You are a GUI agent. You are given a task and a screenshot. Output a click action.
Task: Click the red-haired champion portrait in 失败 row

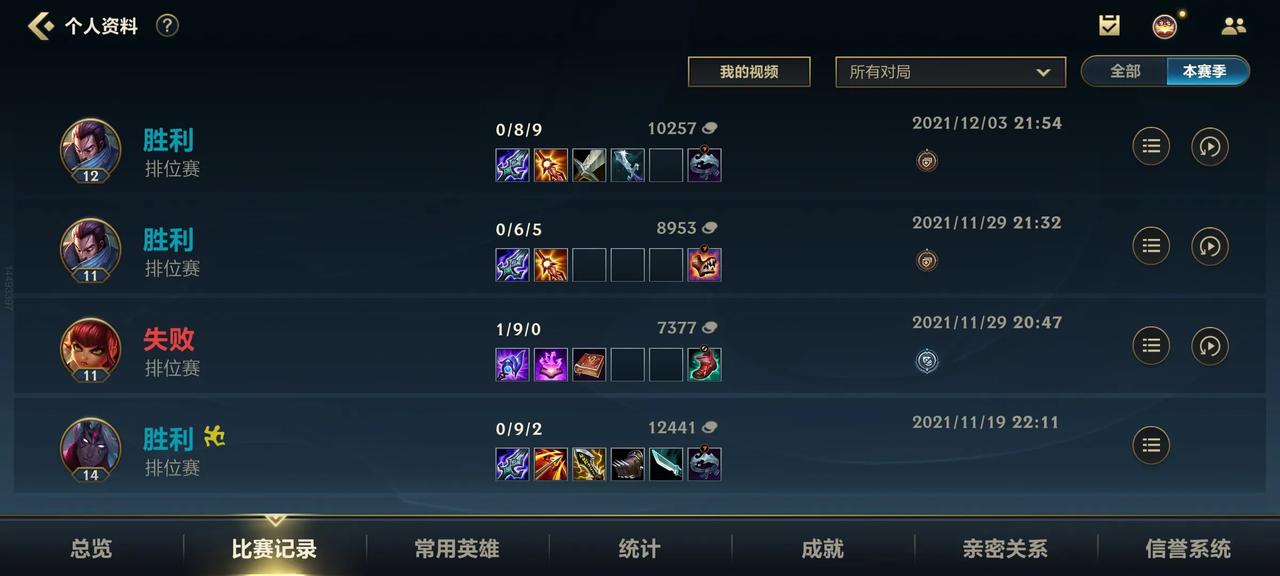90,348
